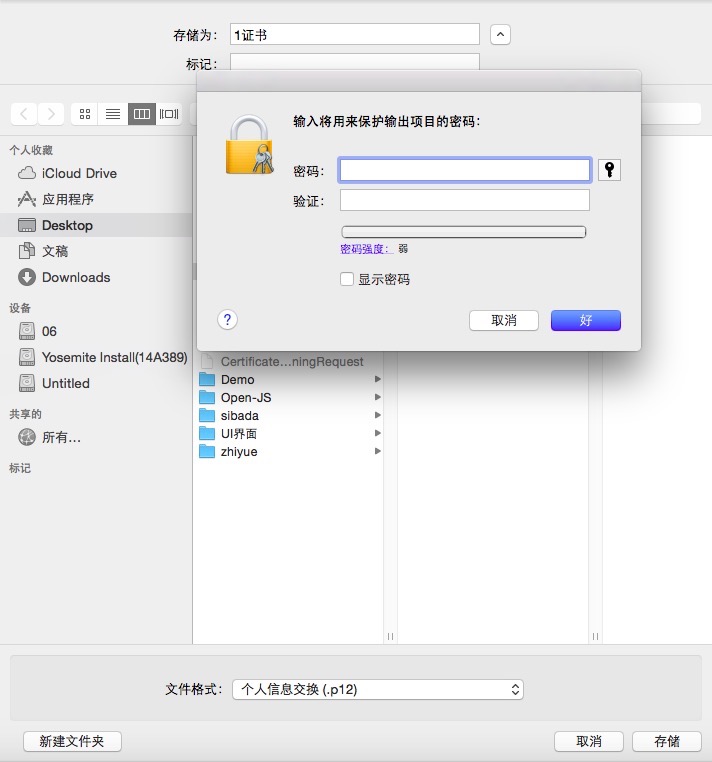Viewport: 712px width, 762px height.
Task: Click the 新建文件夹 button
Action: point(72,741)
